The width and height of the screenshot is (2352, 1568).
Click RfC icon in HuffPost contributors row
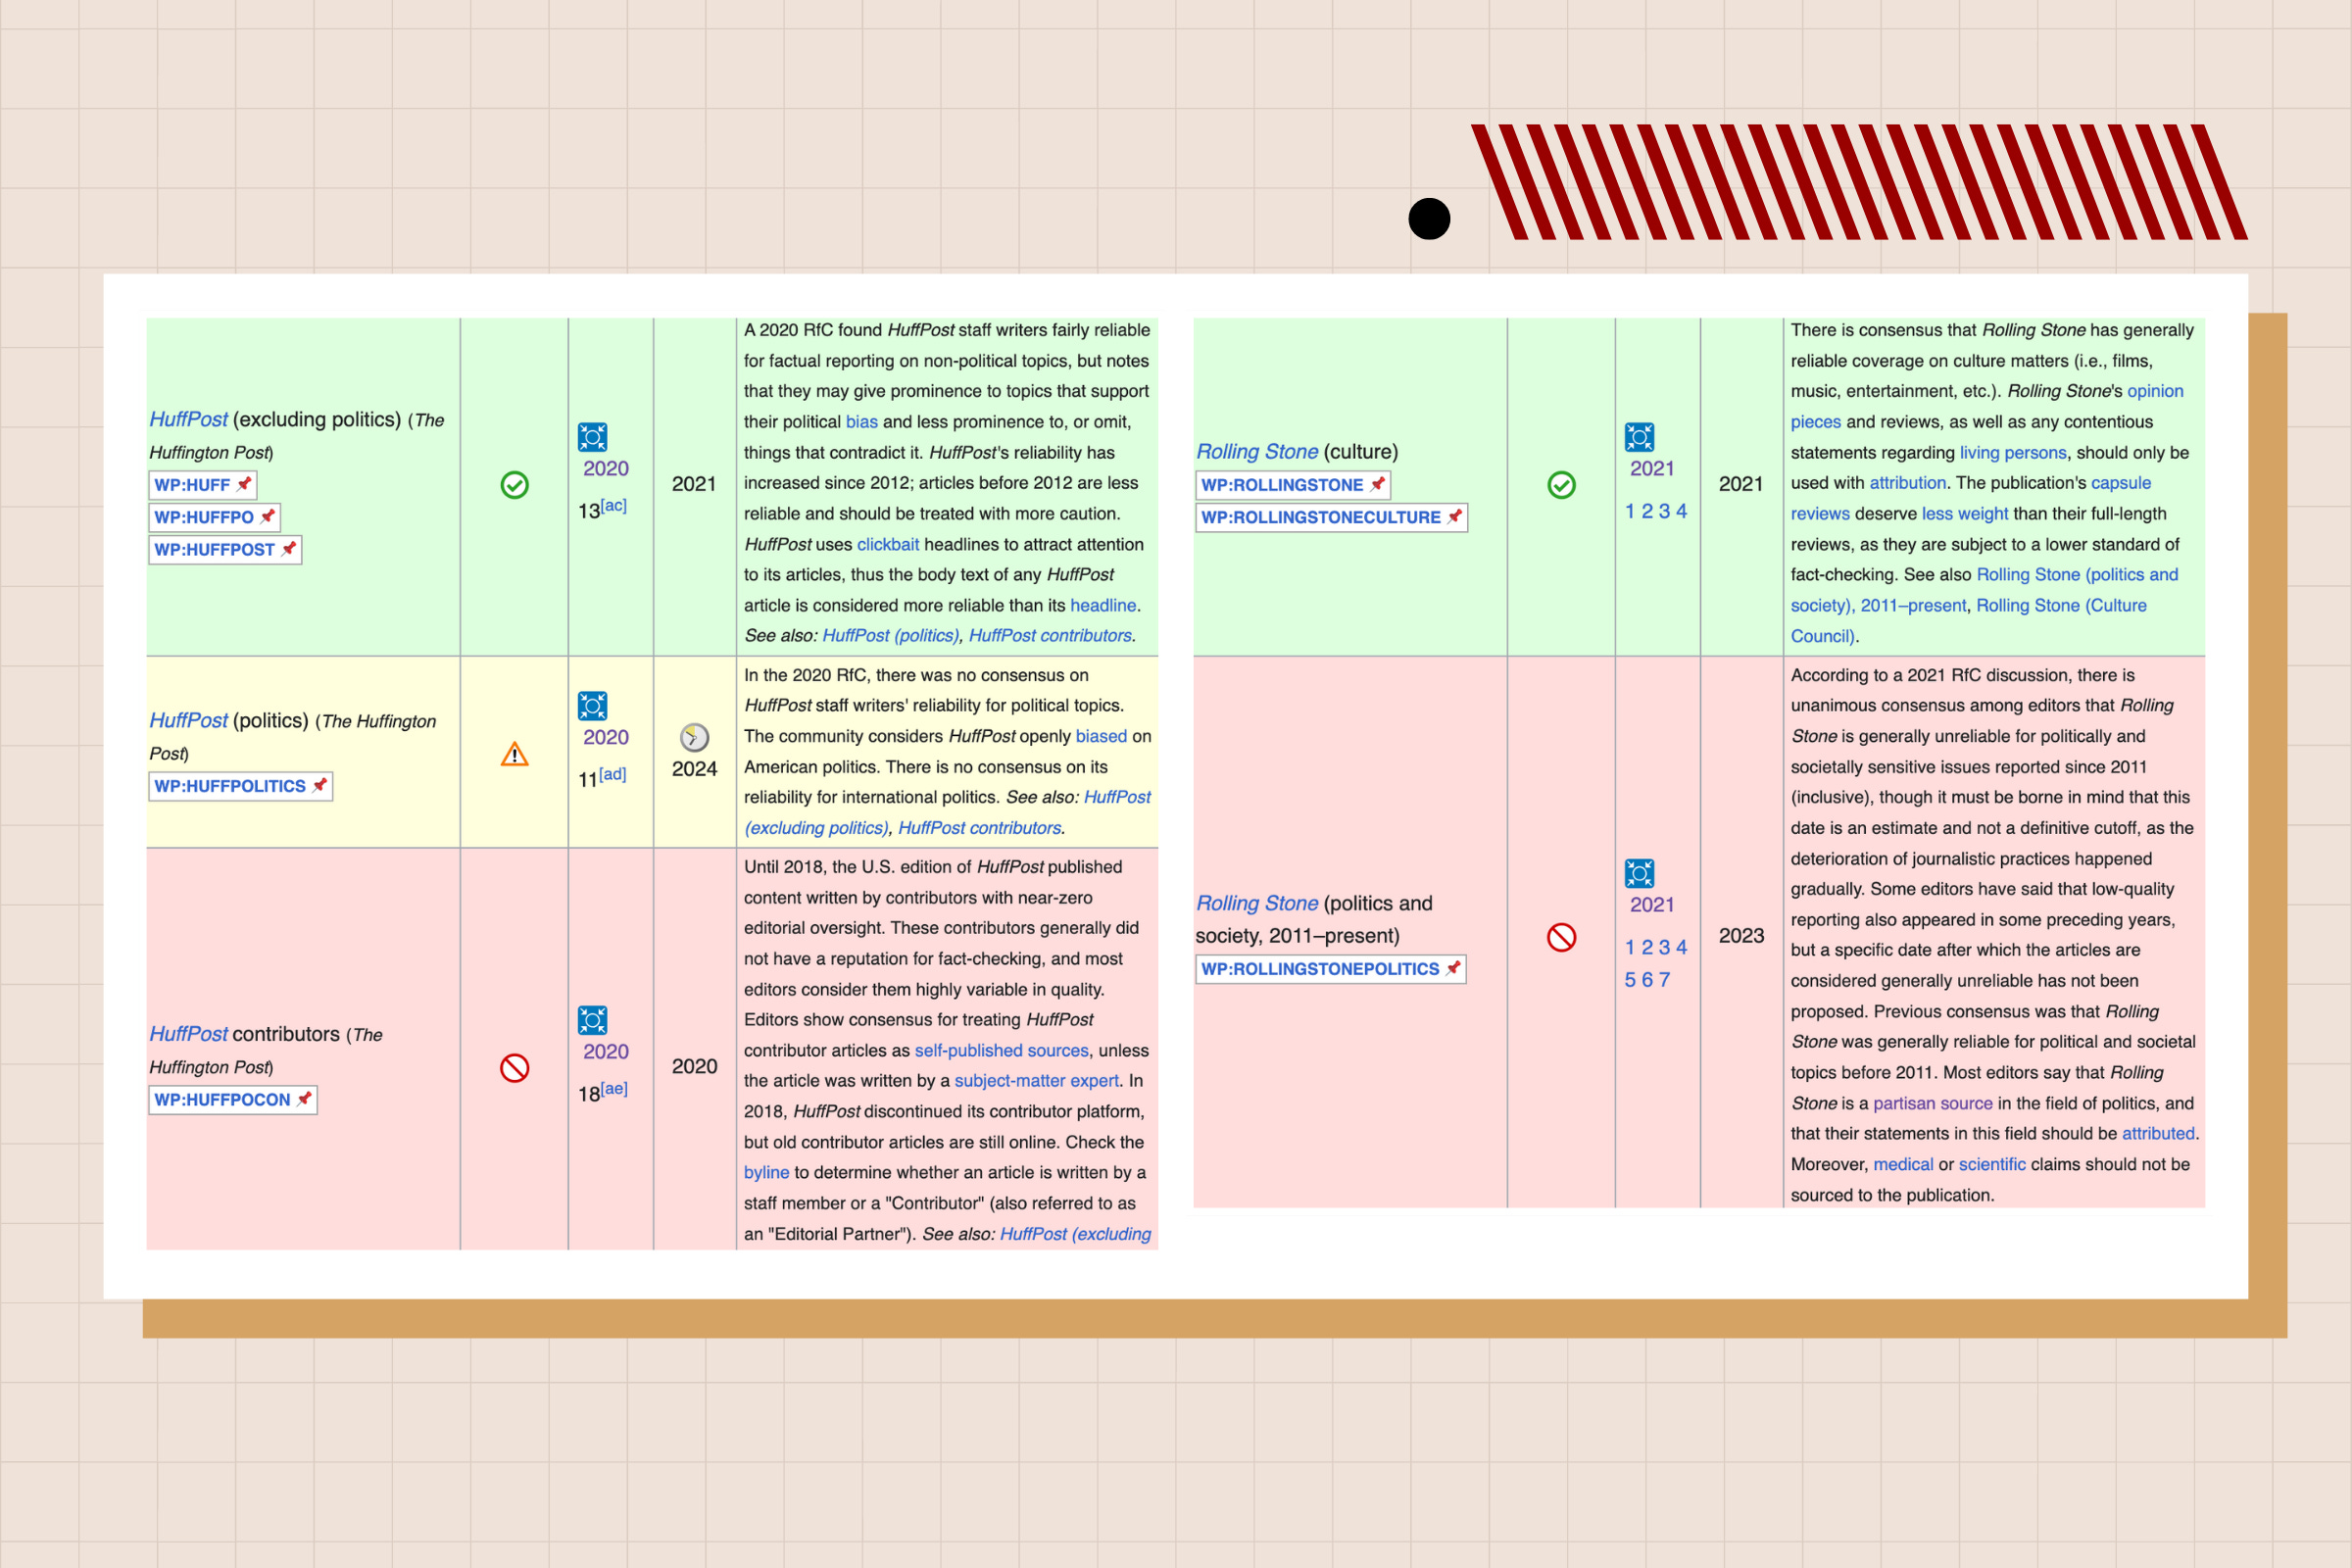[592, 1020]
